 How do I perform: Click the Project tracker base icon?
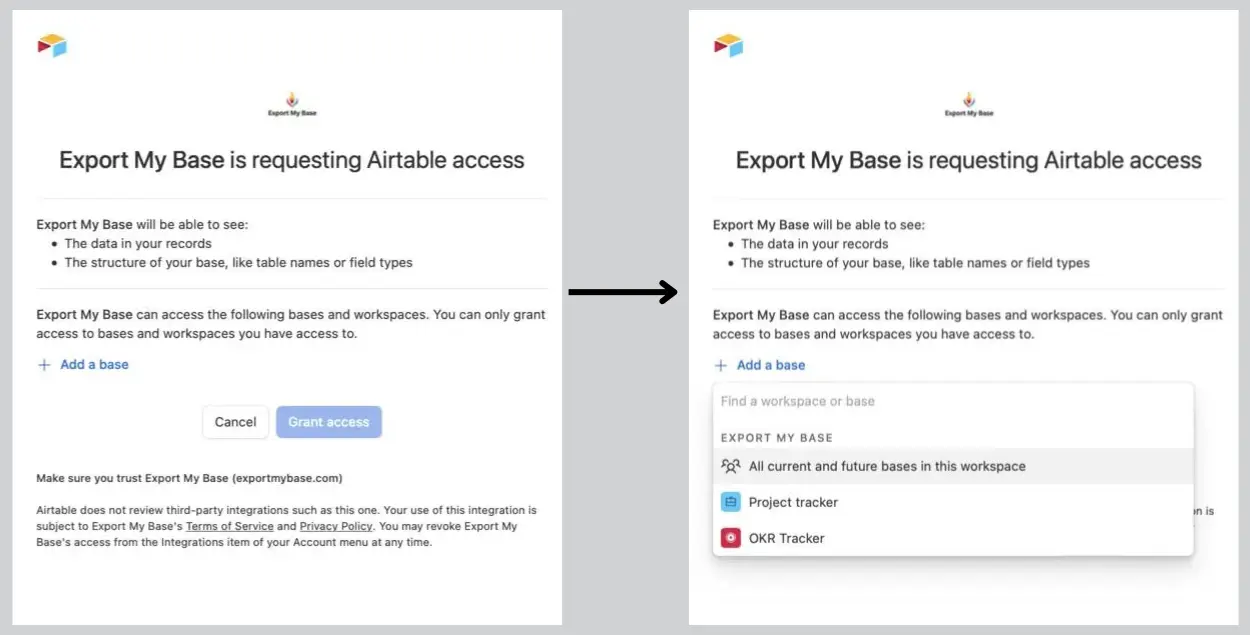(730, 502)
